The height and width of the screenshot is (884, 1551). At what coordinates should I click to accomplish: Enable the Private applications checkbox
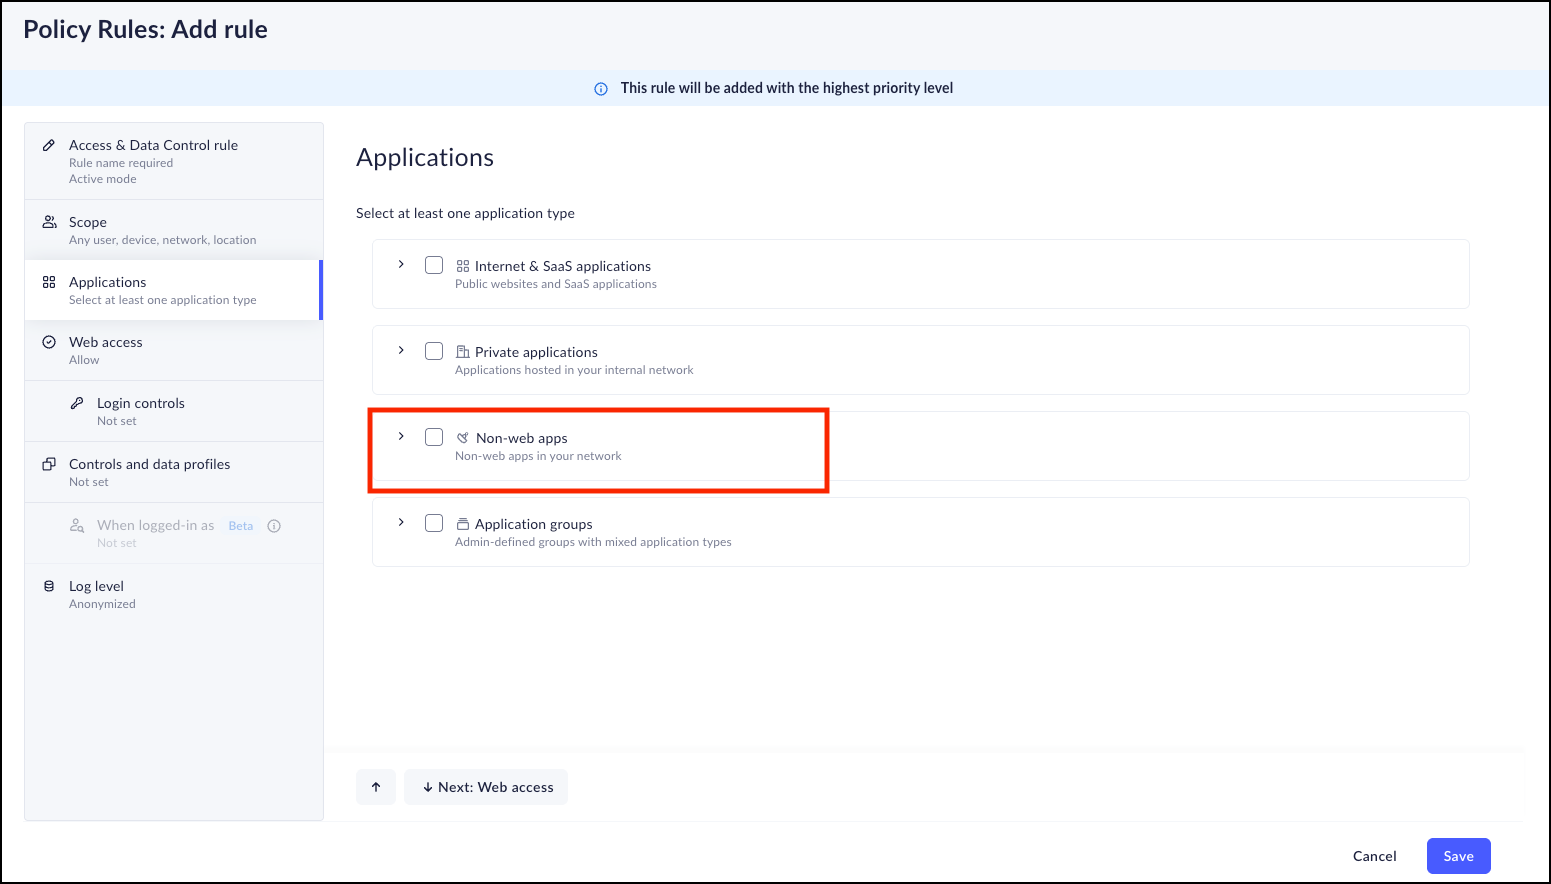pos(434,351)
